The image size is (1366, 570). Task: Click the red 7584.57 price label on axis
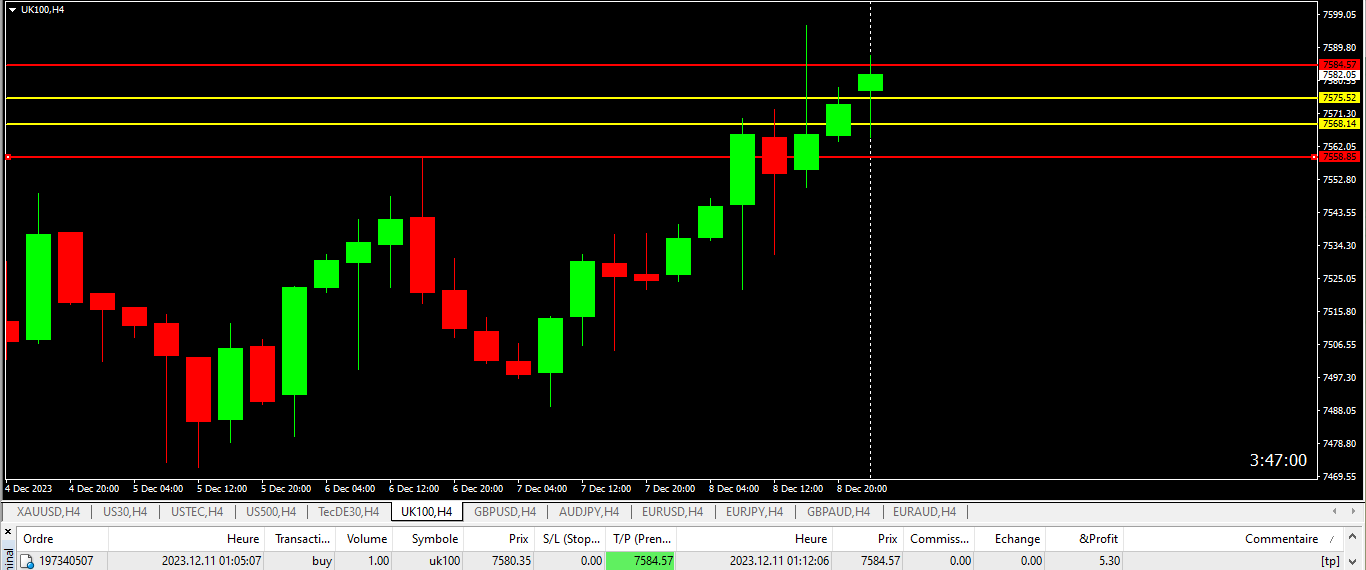point(1339,64)
